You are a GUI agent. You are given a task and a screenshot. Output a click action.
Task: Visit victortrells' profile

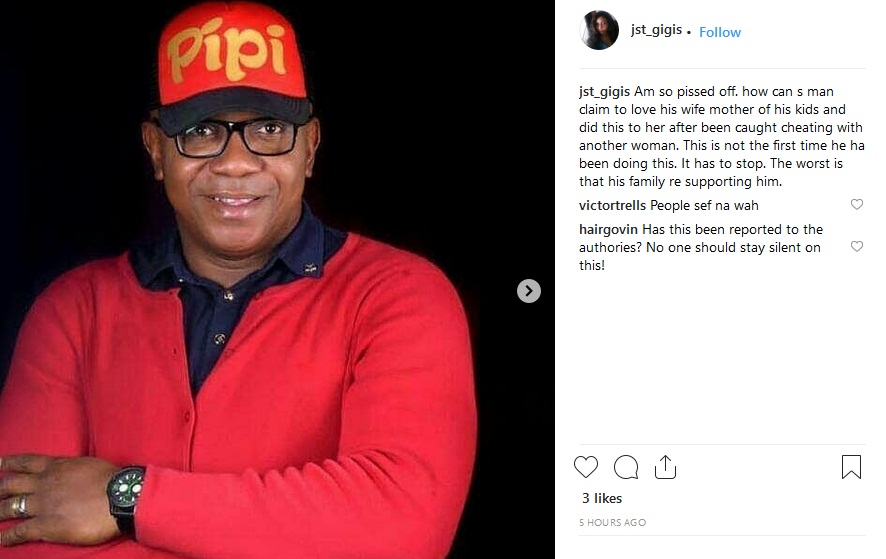(x=612, y=205)
